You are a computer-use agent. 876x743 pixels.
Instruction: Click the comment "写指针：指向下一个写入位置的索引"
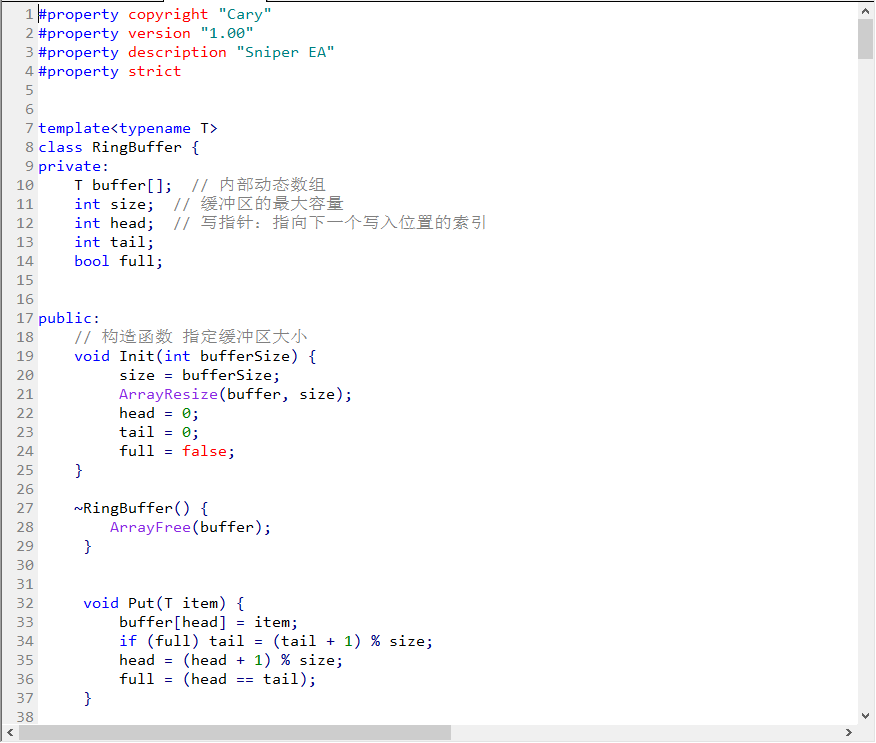coord(344,223)
